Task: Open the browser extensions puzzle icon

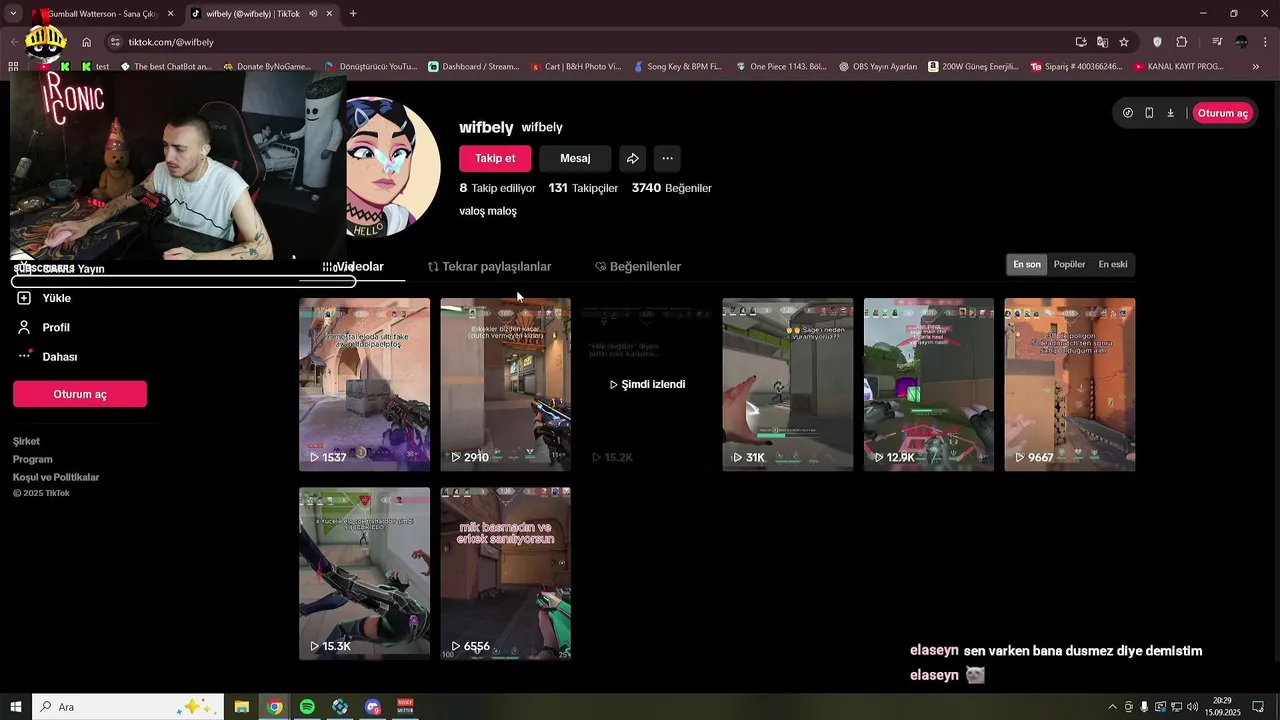Action: point(1182,42)
